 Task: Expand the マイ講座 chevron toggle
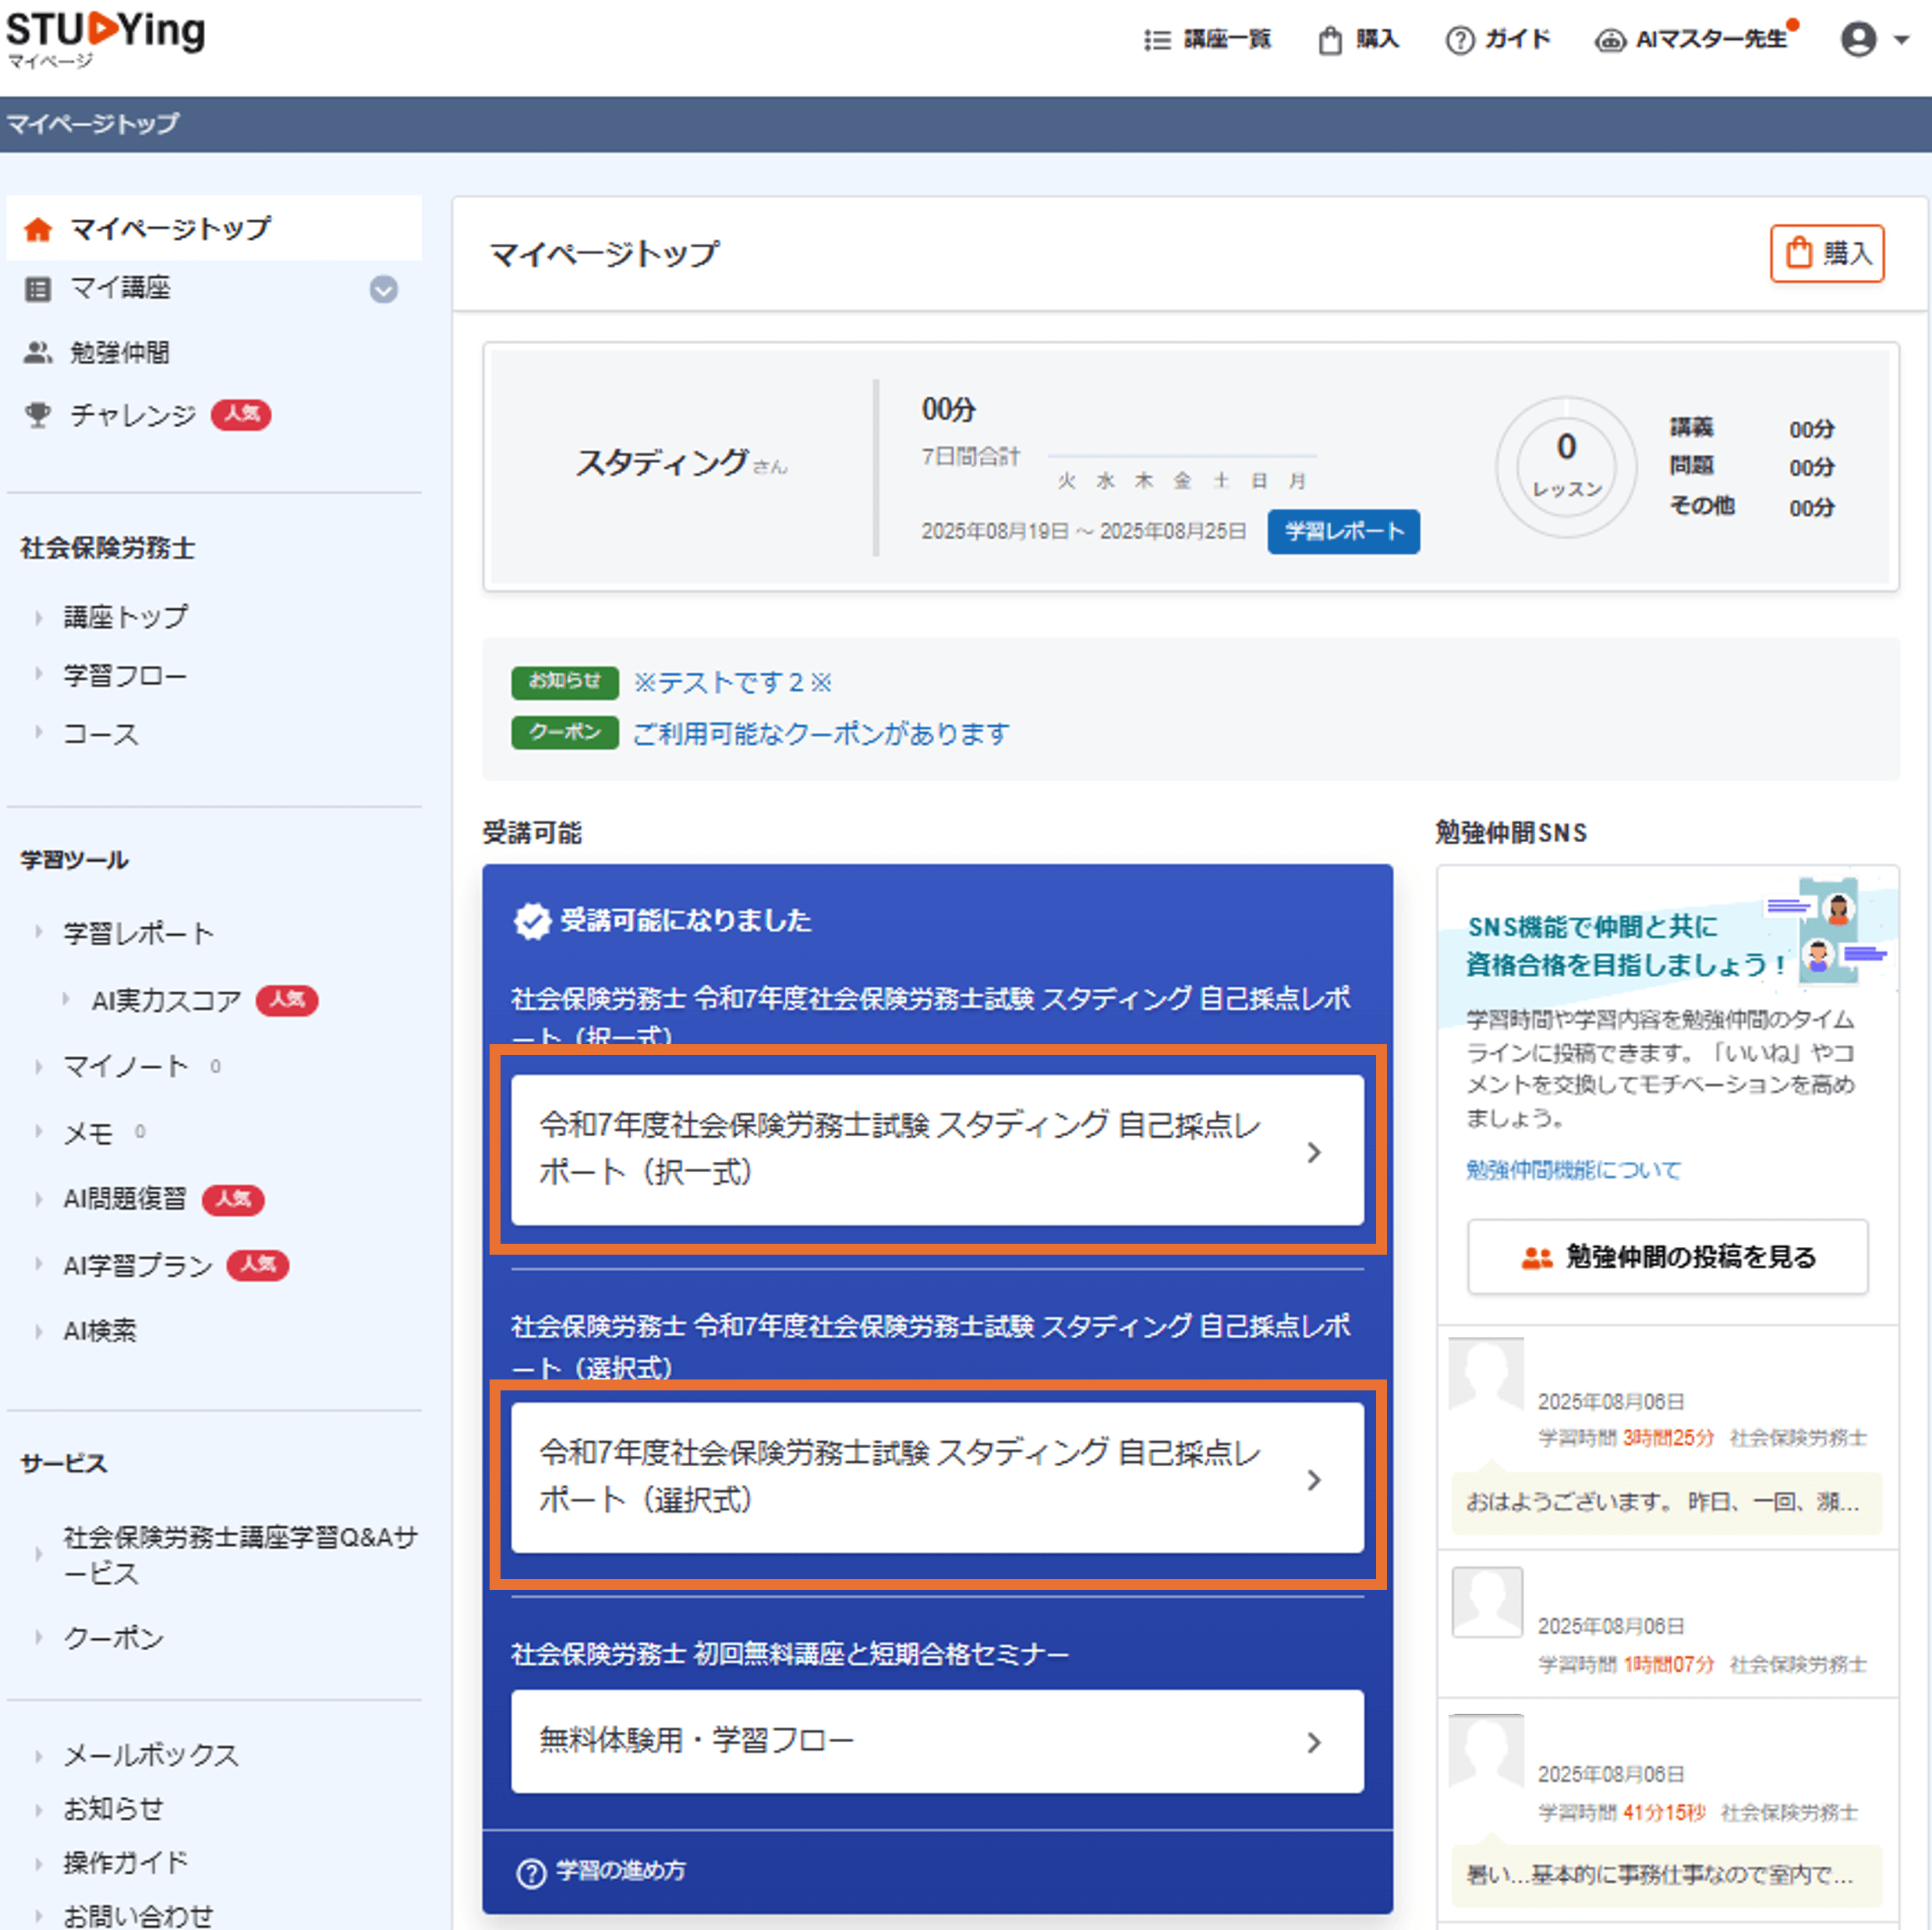[384, 289]
